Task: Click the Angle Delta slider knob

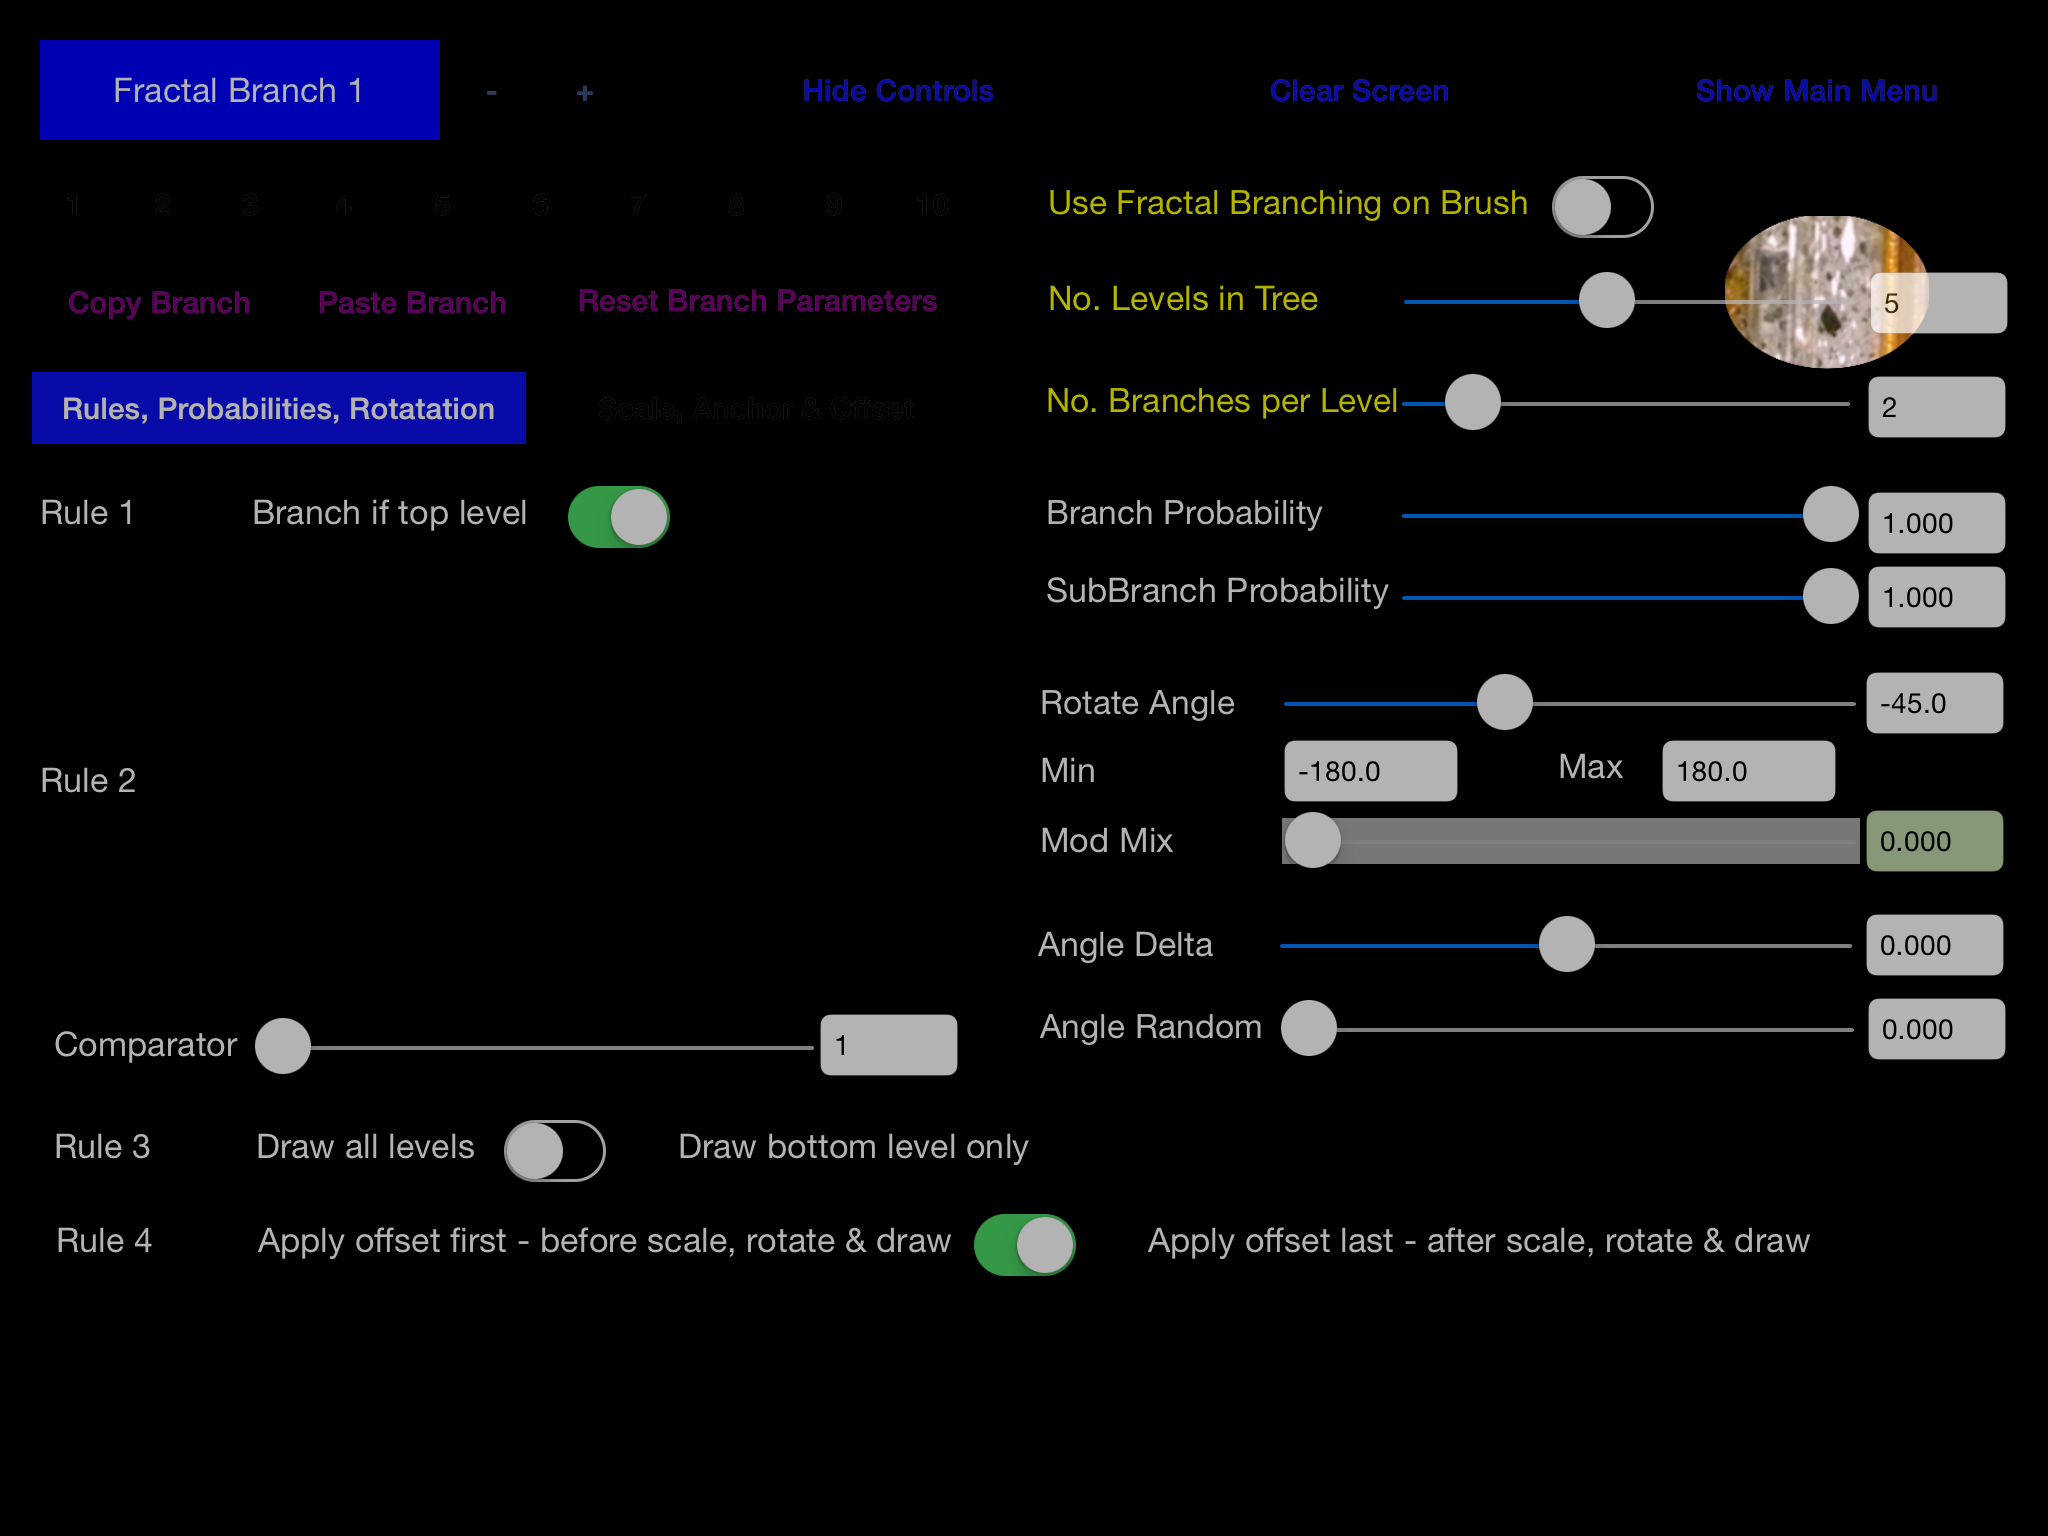Action: coord(1566,944)
